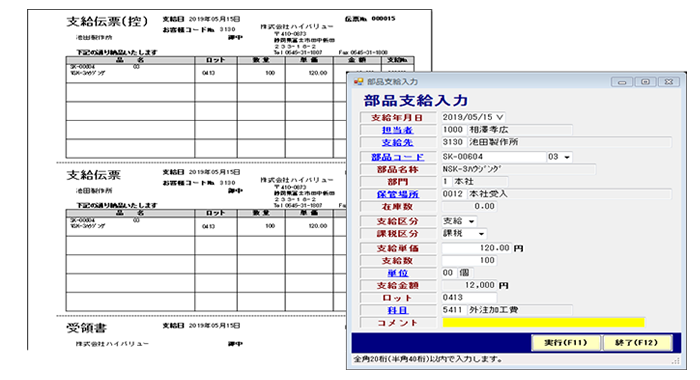Click the 単位 lookup link

pyautogui.click(x=397, y=273)
